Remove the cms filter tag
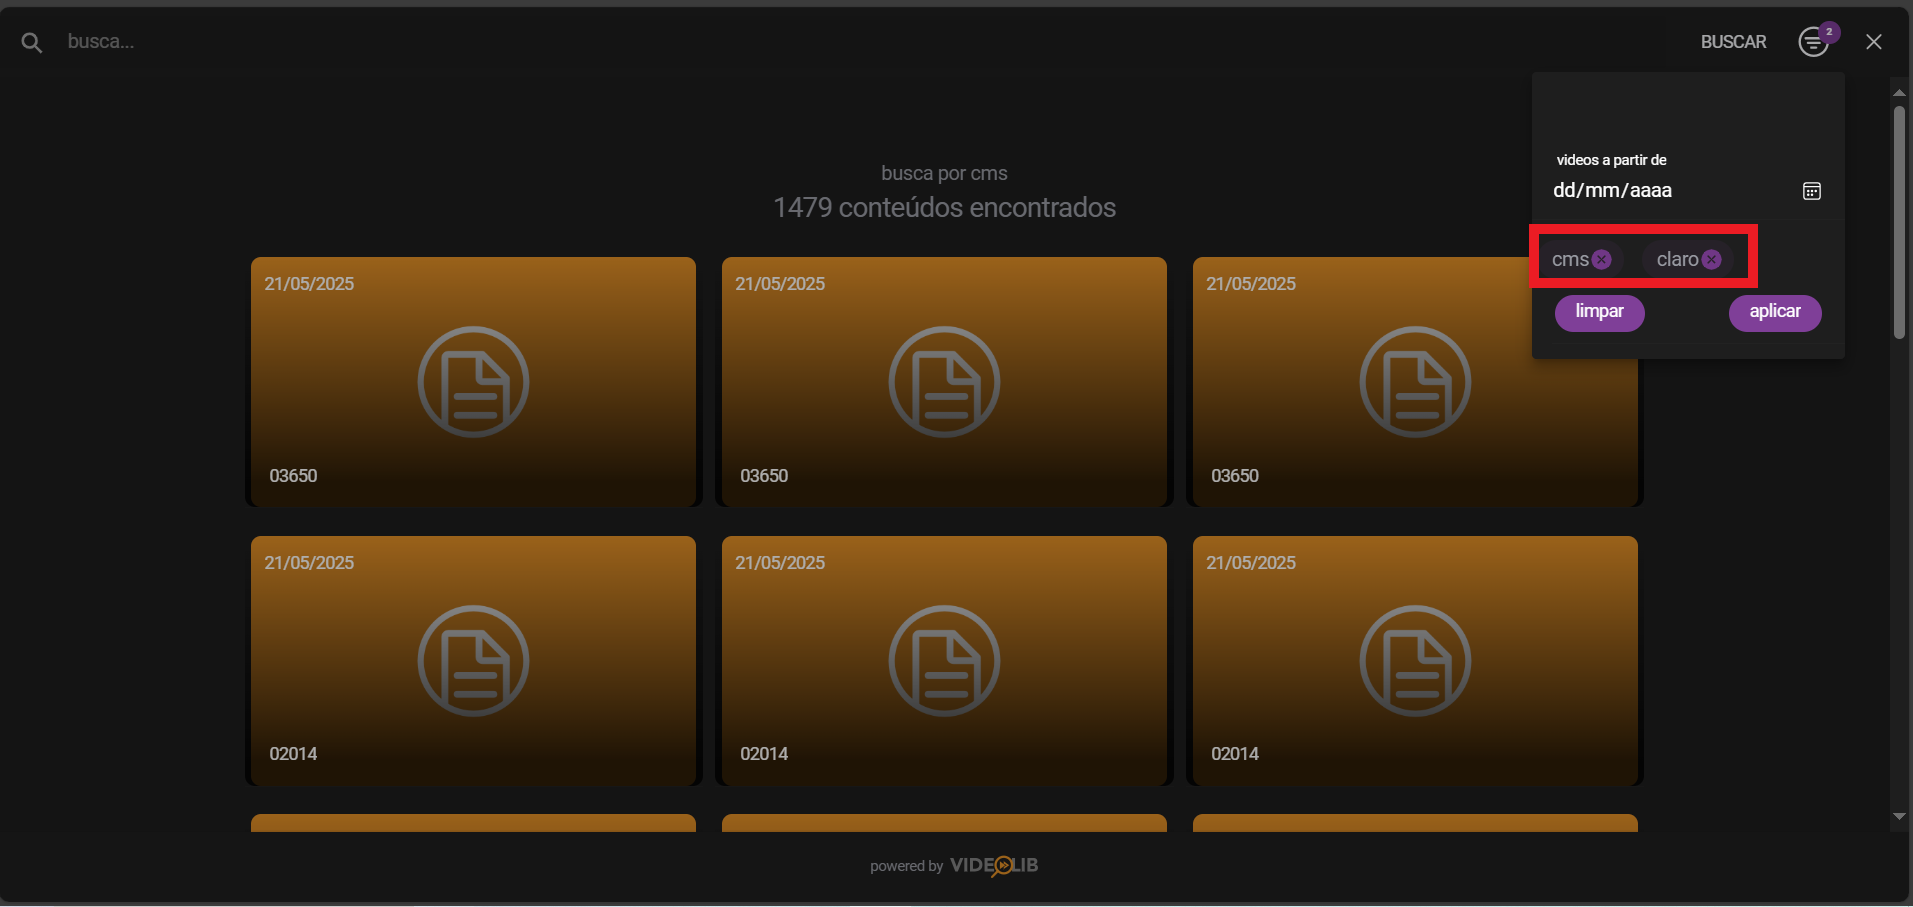Screen dimensions: 1913x907 1603,258
